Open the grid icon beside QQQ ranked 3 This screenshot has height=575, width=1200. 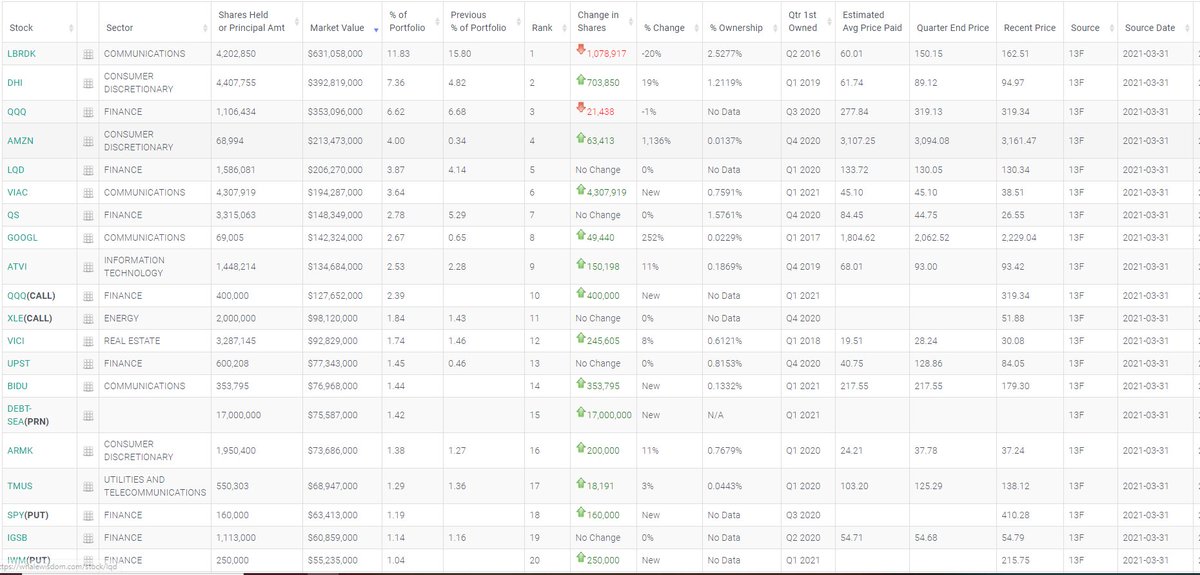click(87, 112)
